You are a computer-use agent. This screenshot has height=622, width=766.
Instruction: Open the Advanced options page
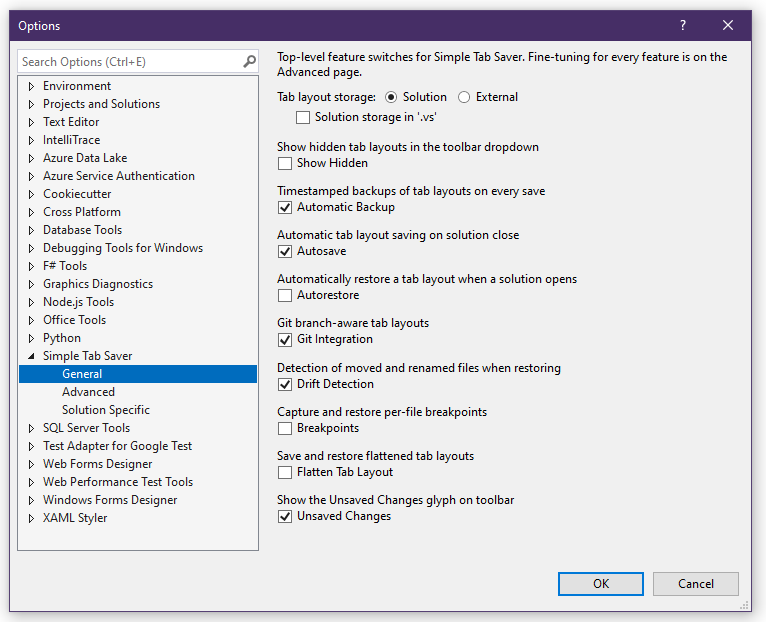[x=88, y=392]
